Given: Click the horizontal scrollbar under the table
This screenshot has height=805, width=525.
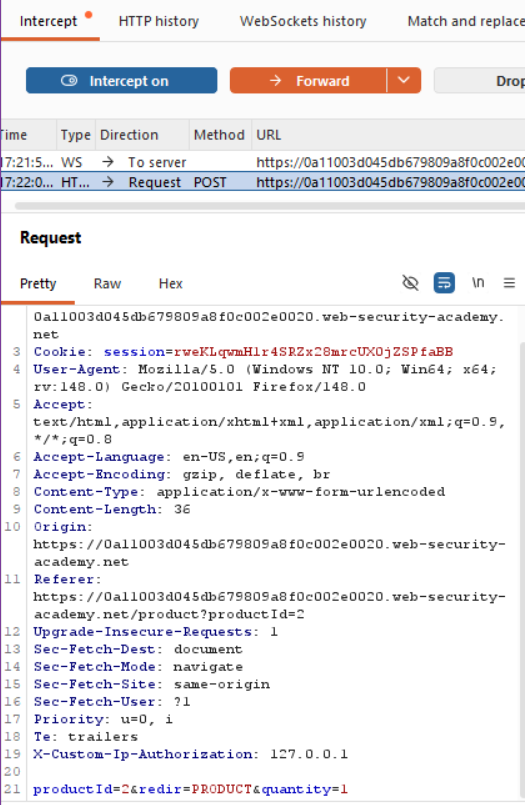Looking at the screenshot, I should pos(269,206).
